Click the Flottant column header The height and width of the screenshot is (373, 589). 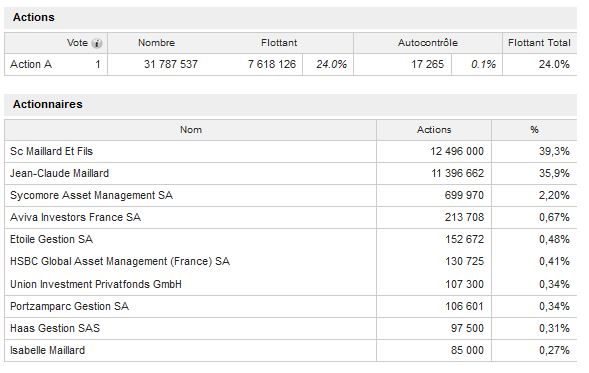click(279, 43)
